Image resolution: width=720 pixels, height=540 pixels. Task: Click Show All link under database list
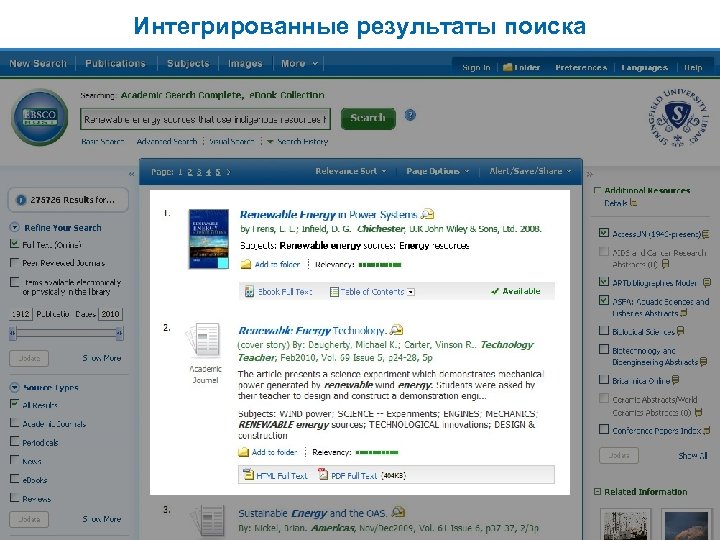click(693, 456)
